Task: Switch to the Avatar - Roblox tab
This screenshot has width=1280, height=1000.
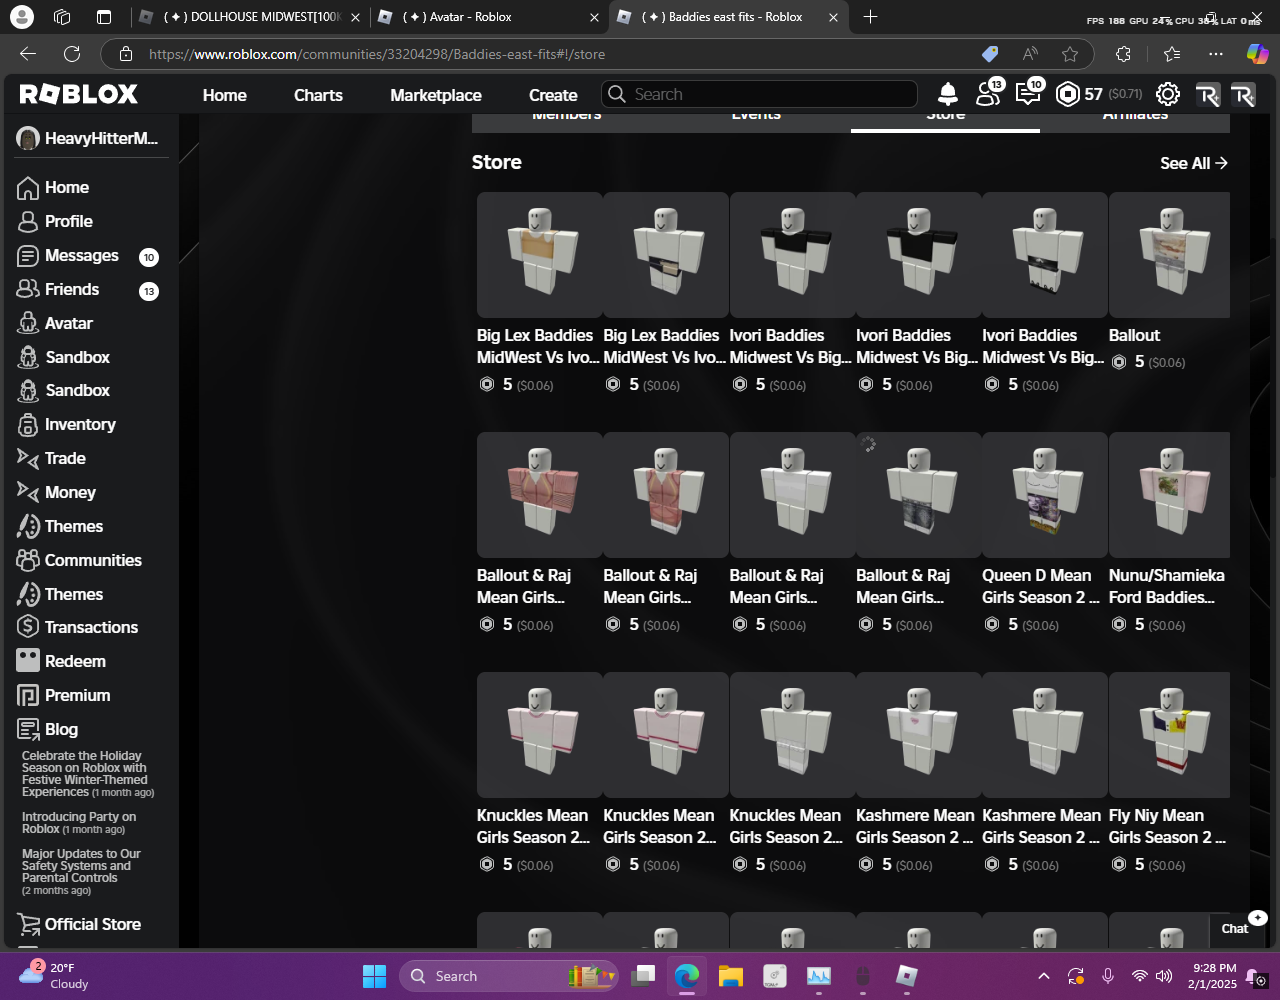Action: 470,17
